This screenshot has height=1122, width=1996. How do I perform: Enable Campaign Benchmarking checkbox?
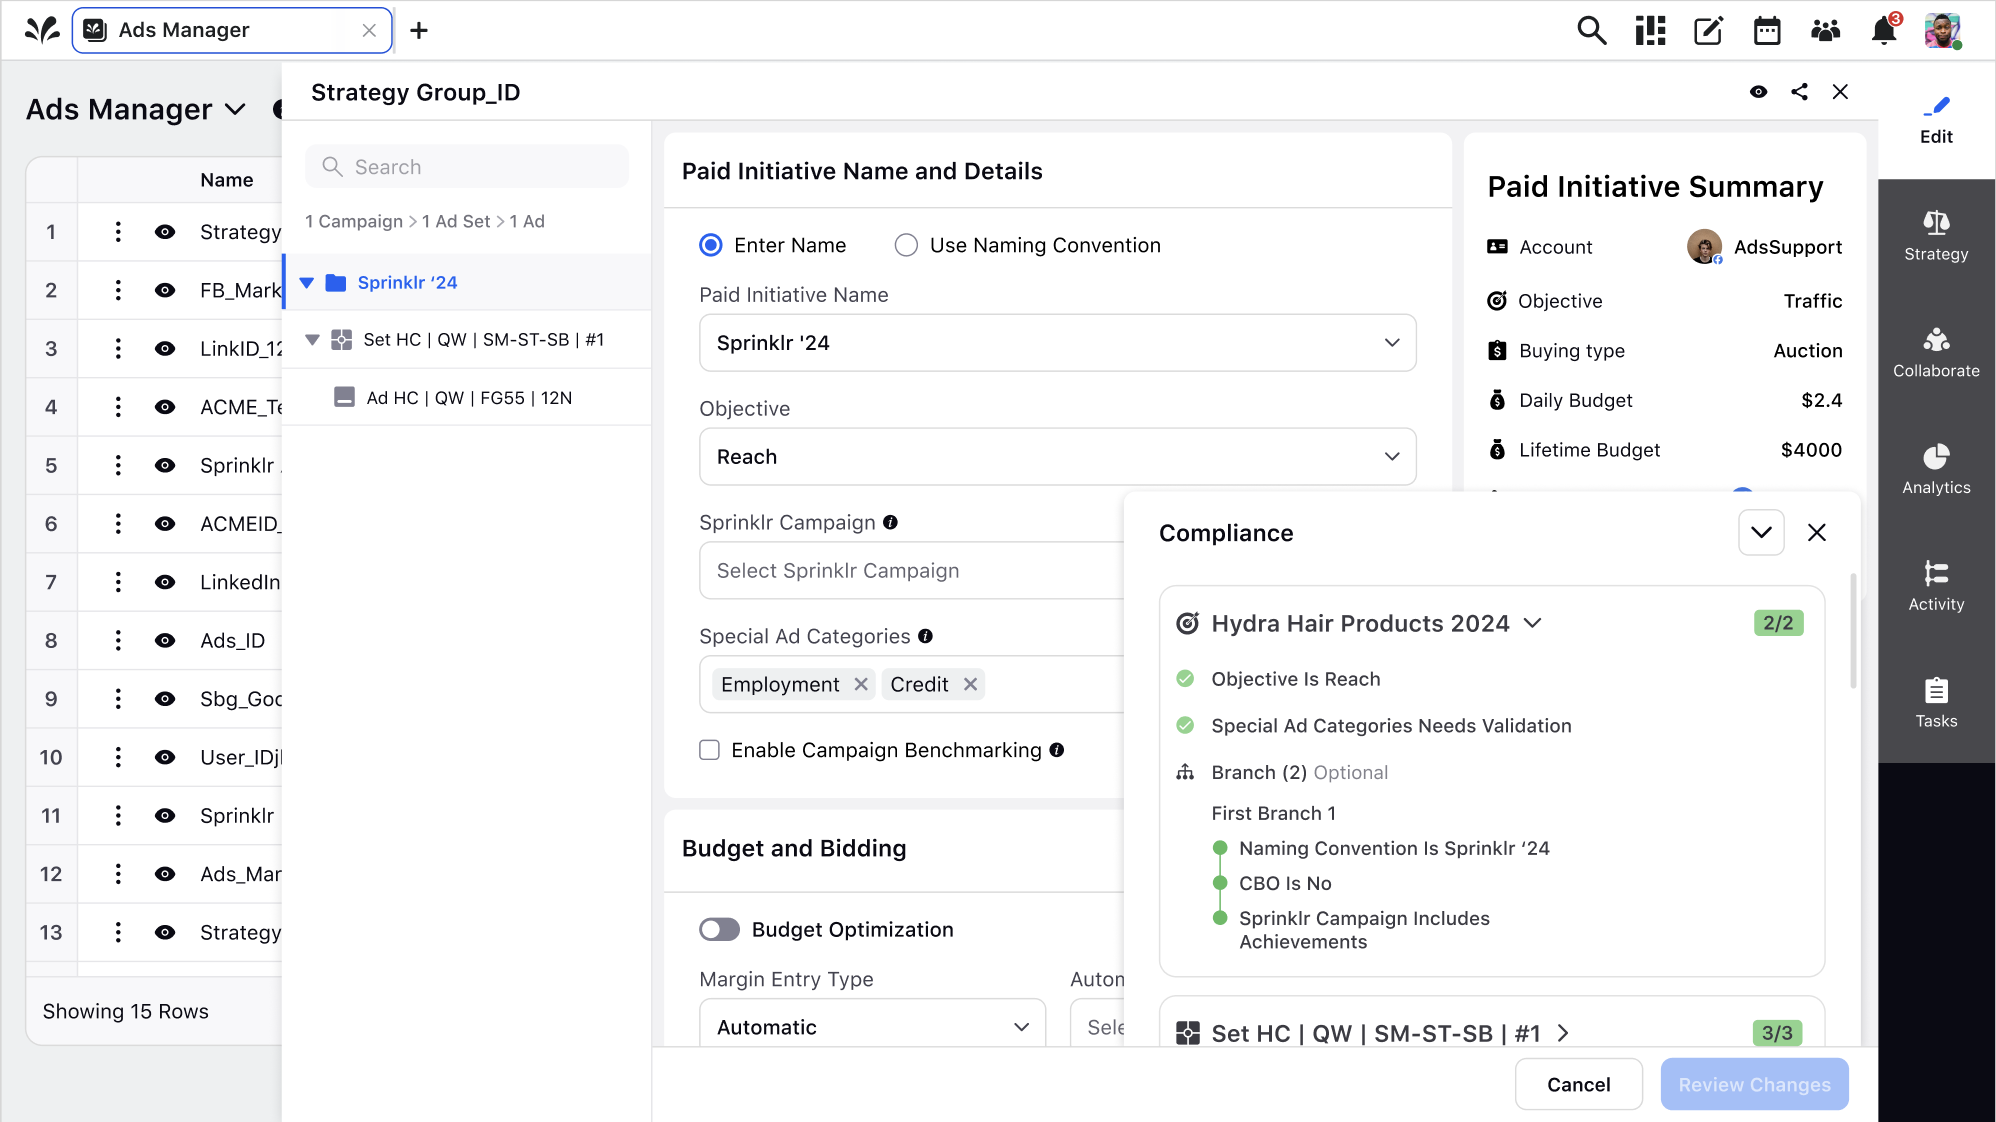coord(710,750)
